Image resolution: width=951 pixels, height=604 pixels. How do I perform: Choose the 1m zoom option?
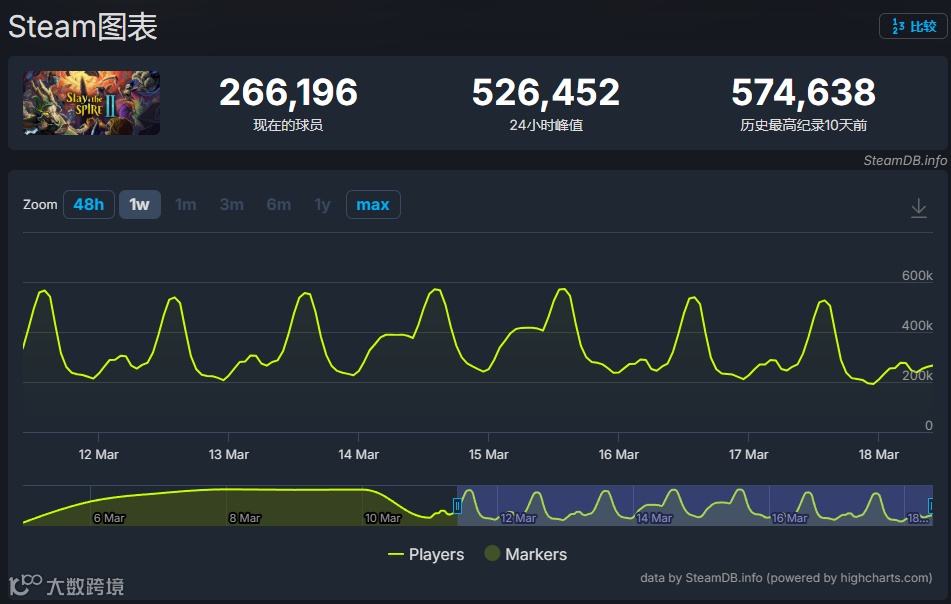[x=186, y=204]
